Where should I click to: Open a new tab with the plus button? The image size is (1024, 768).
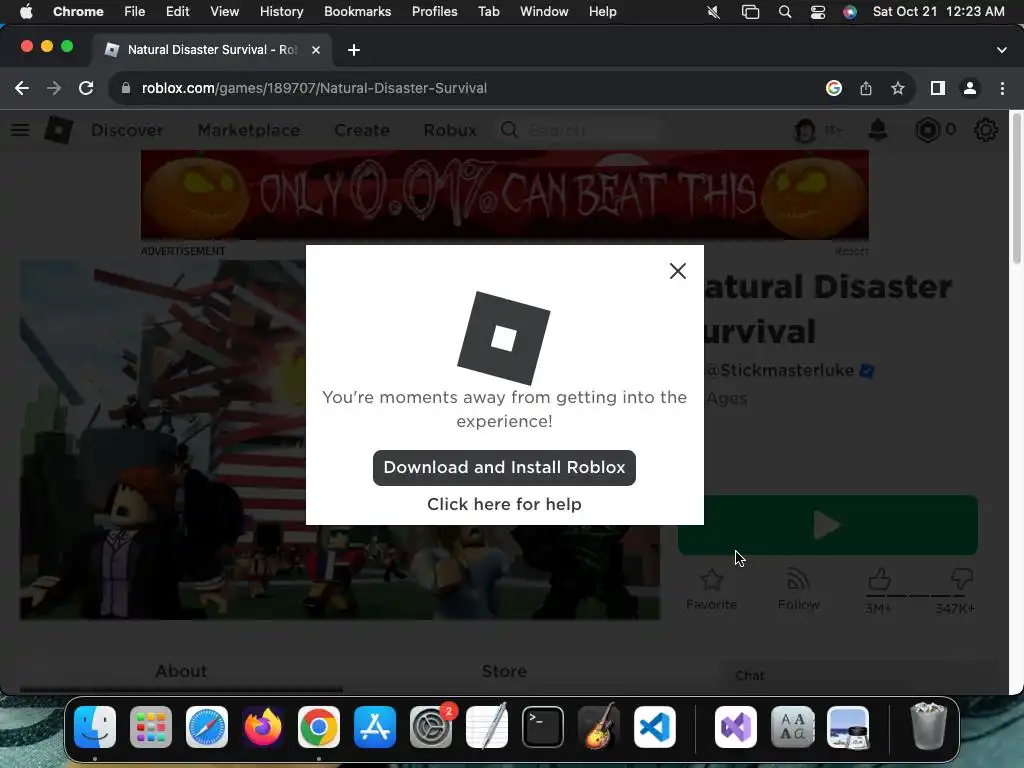tap(354, 50)
